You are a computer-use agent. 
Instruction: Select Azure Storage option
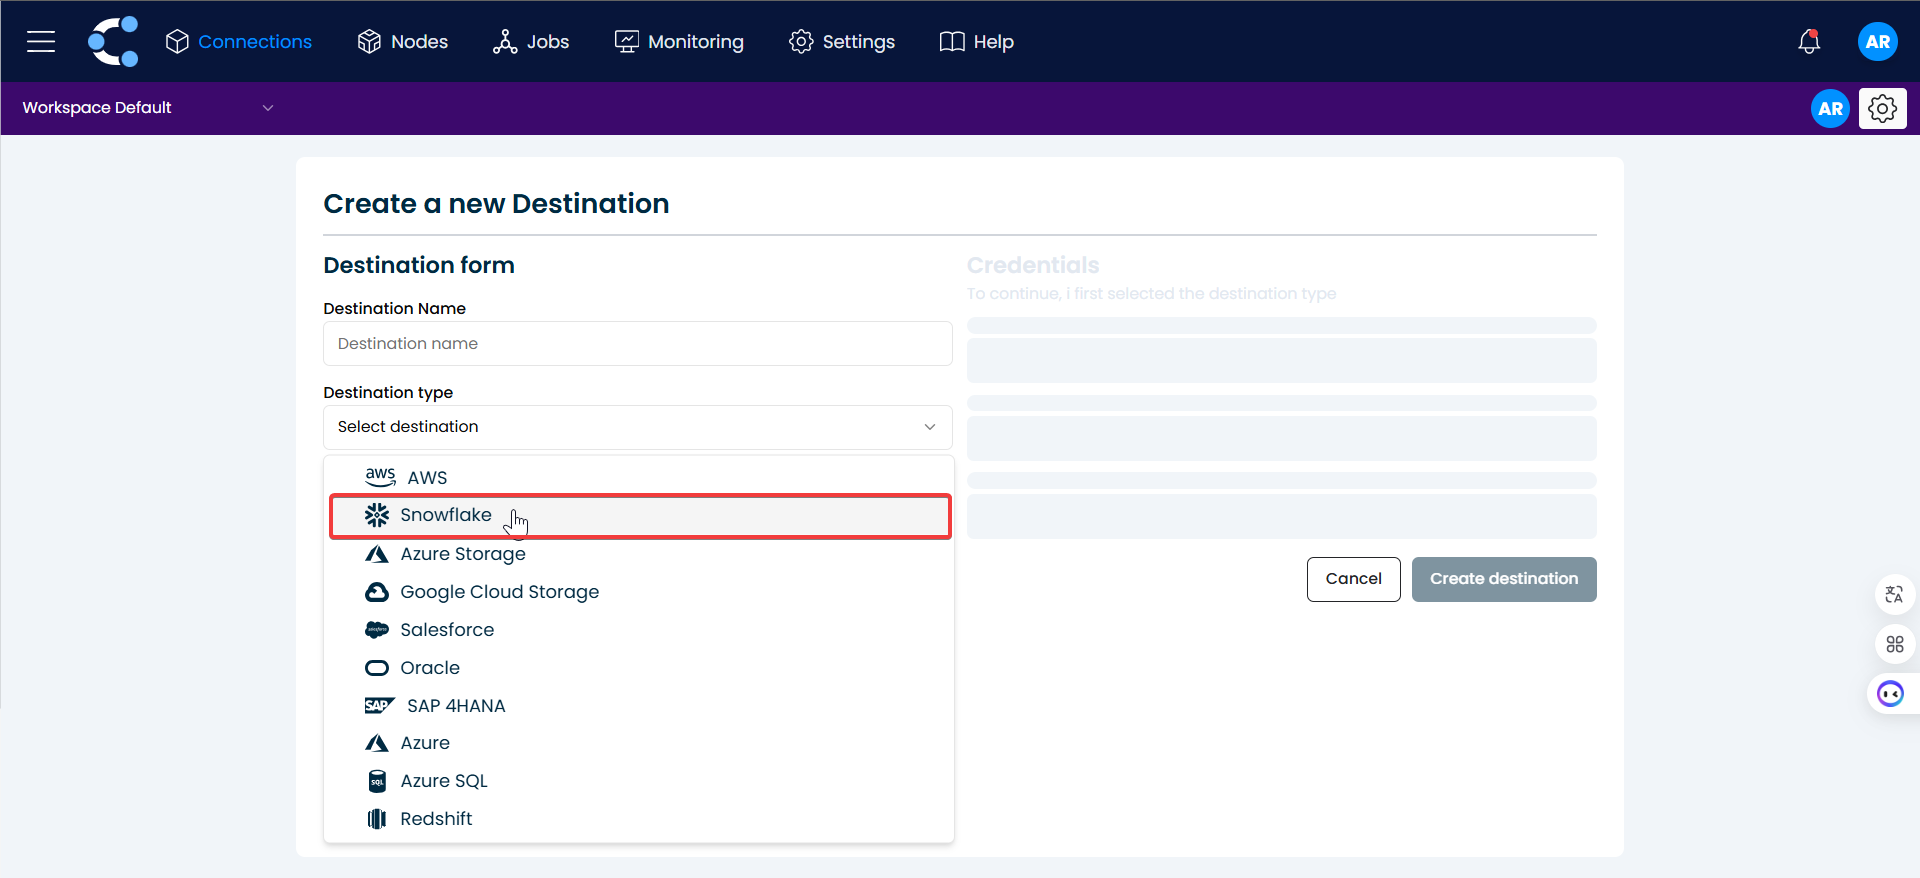(639, 554)
